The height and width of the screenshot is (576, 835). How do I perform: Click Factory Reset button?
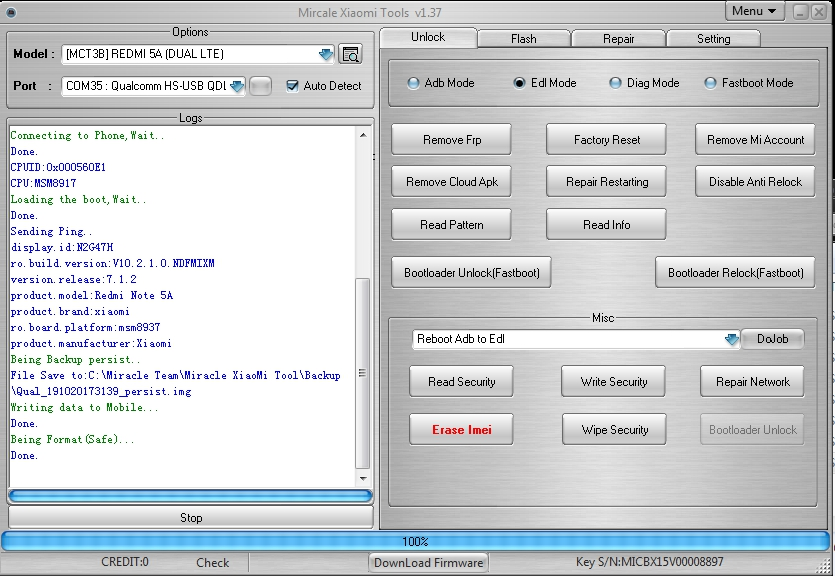[x=607, y=139]
